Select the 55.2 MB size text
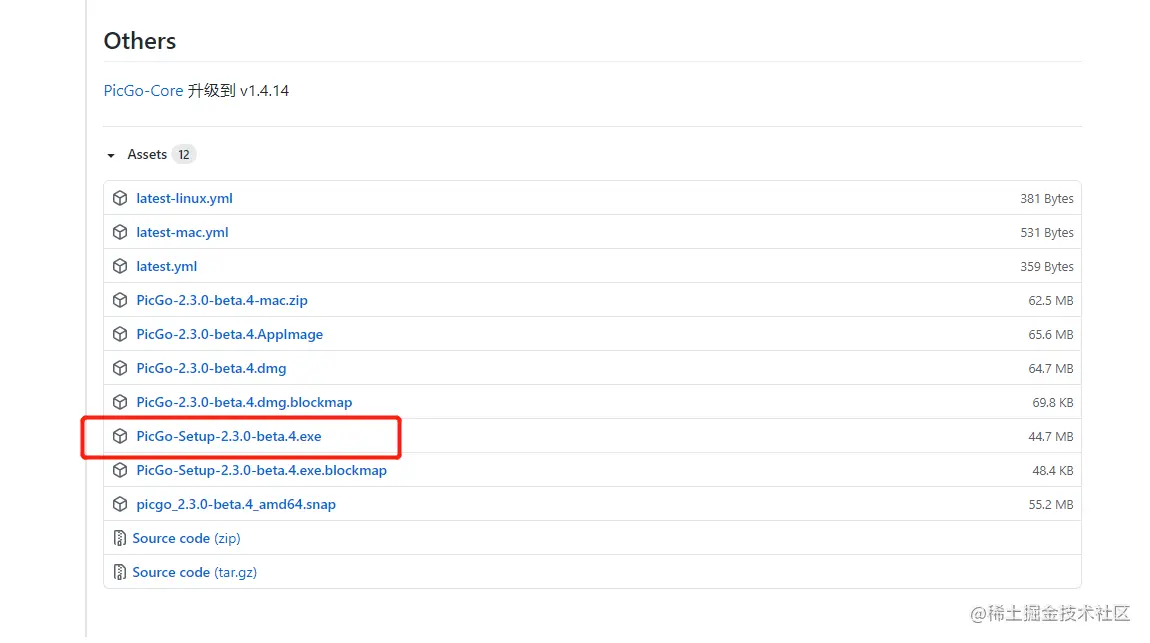1150x643 pixels. click(1050, 505)
